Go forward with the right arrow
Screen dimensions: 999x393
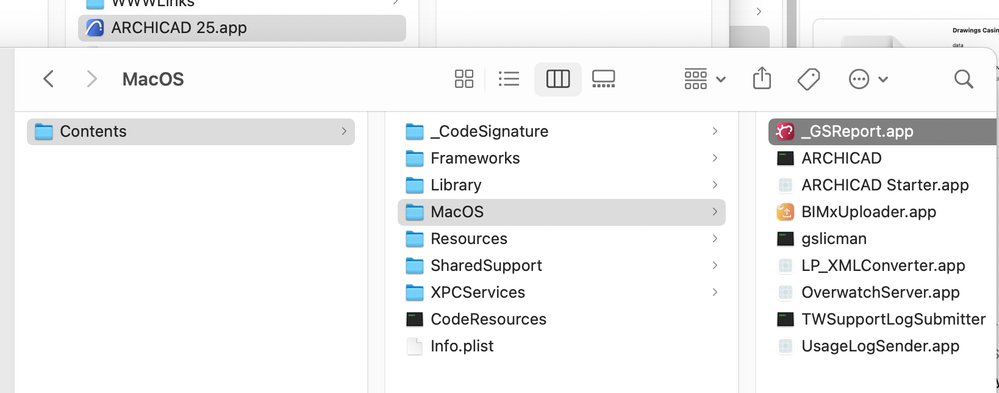[92, 79]
